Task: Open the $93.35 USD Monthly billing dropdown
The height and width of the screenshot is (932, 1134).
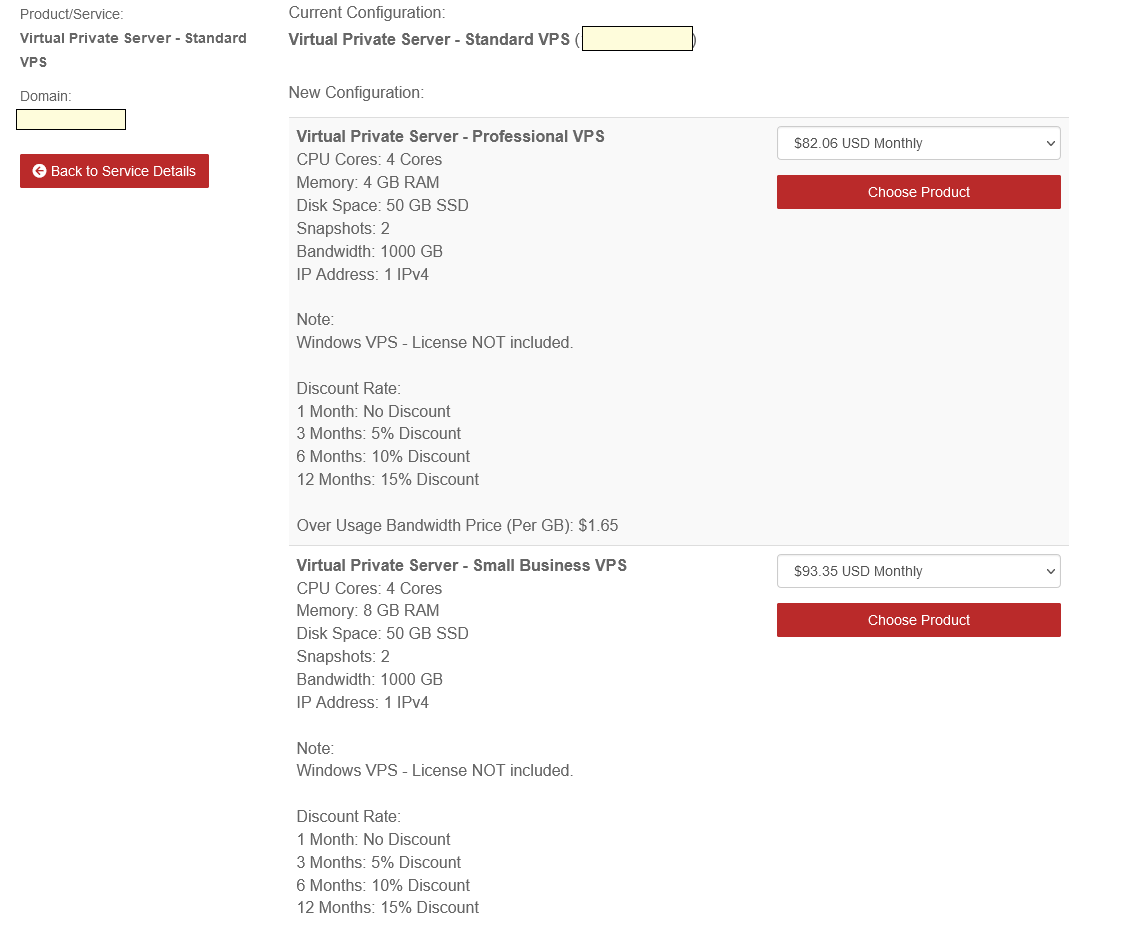Action: 918,571
